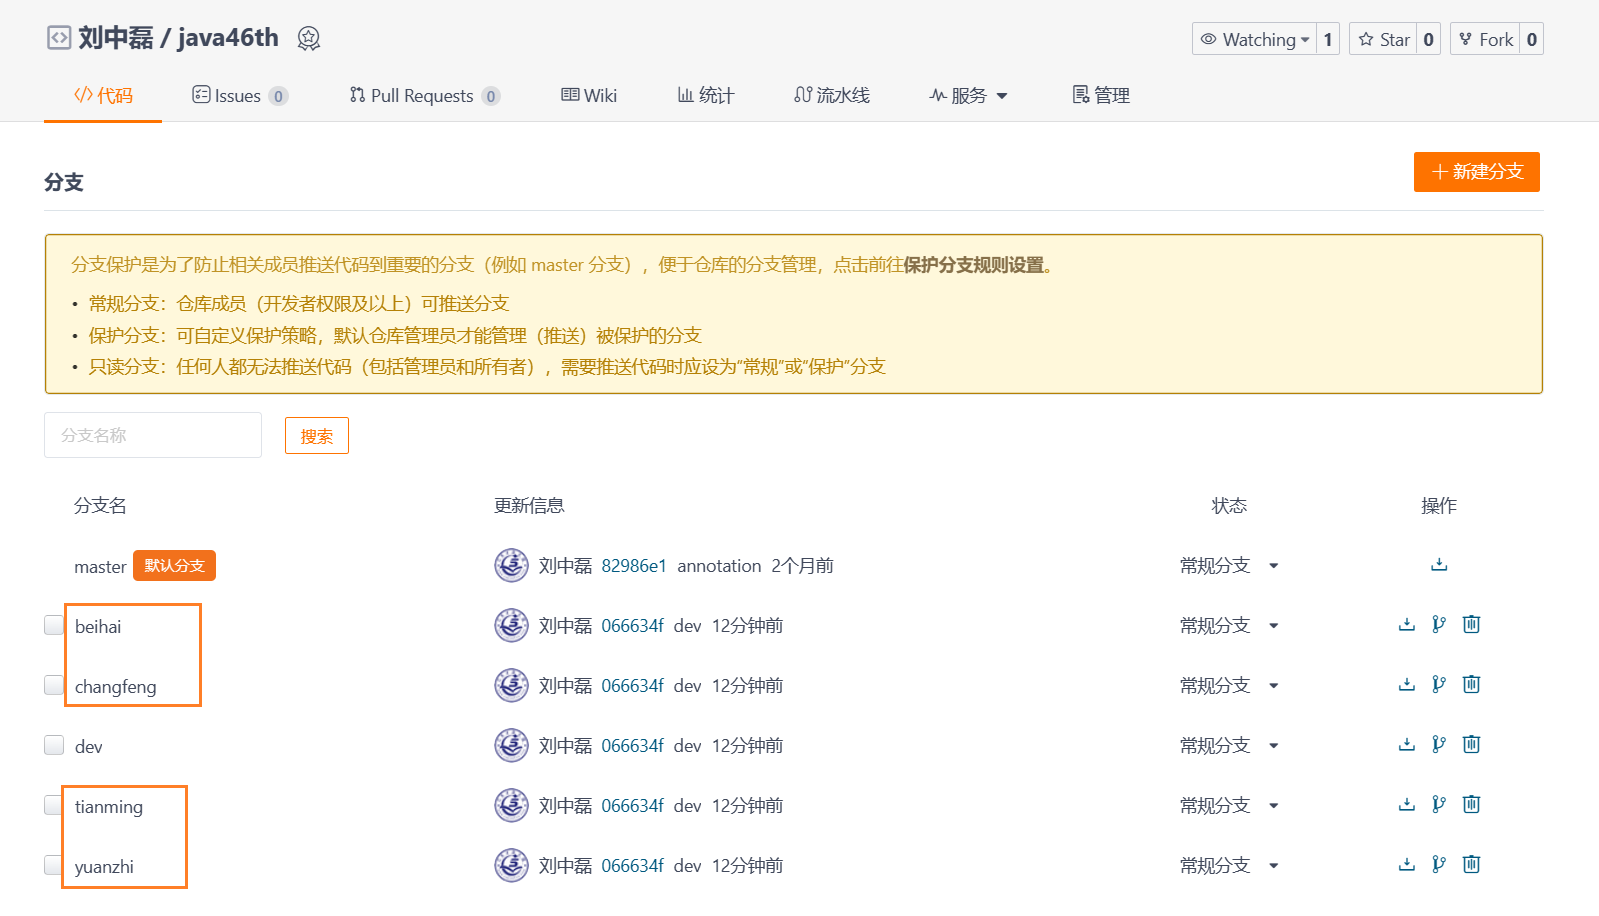Focus the 分支名称 search input field

153,435
